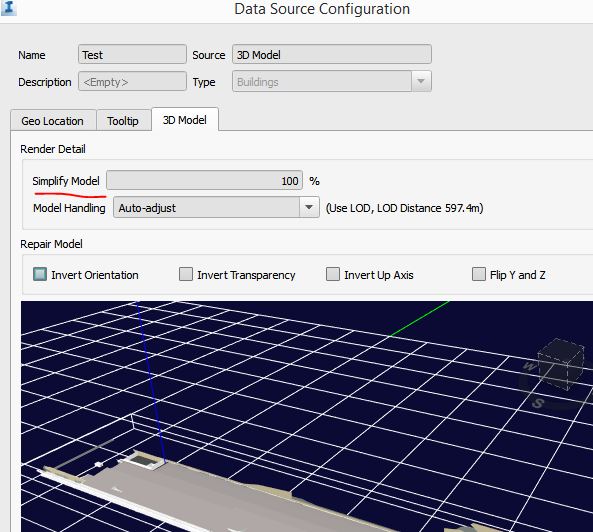This screenshot has width=593, height=532.
Task: Focus the Name field containing Test
Action: (132, 54)
